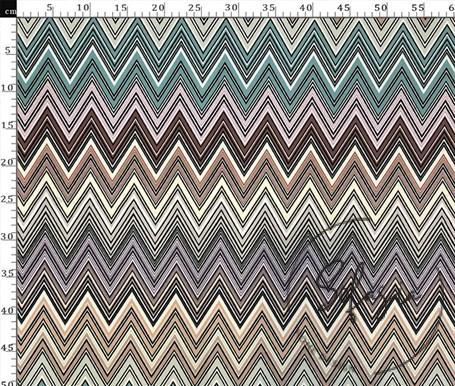The height and width of the screenshot is (386, 455).
Task: Select the 15 mark on top ruler
Action: [x=122, y=7]
